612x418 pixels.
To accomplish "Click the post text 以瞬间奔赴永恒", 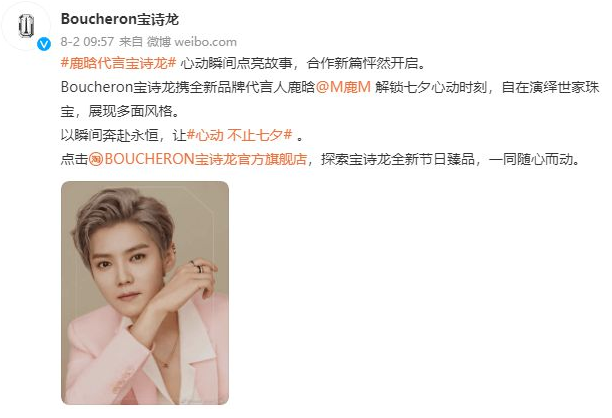I will click(x=110, y=135).
